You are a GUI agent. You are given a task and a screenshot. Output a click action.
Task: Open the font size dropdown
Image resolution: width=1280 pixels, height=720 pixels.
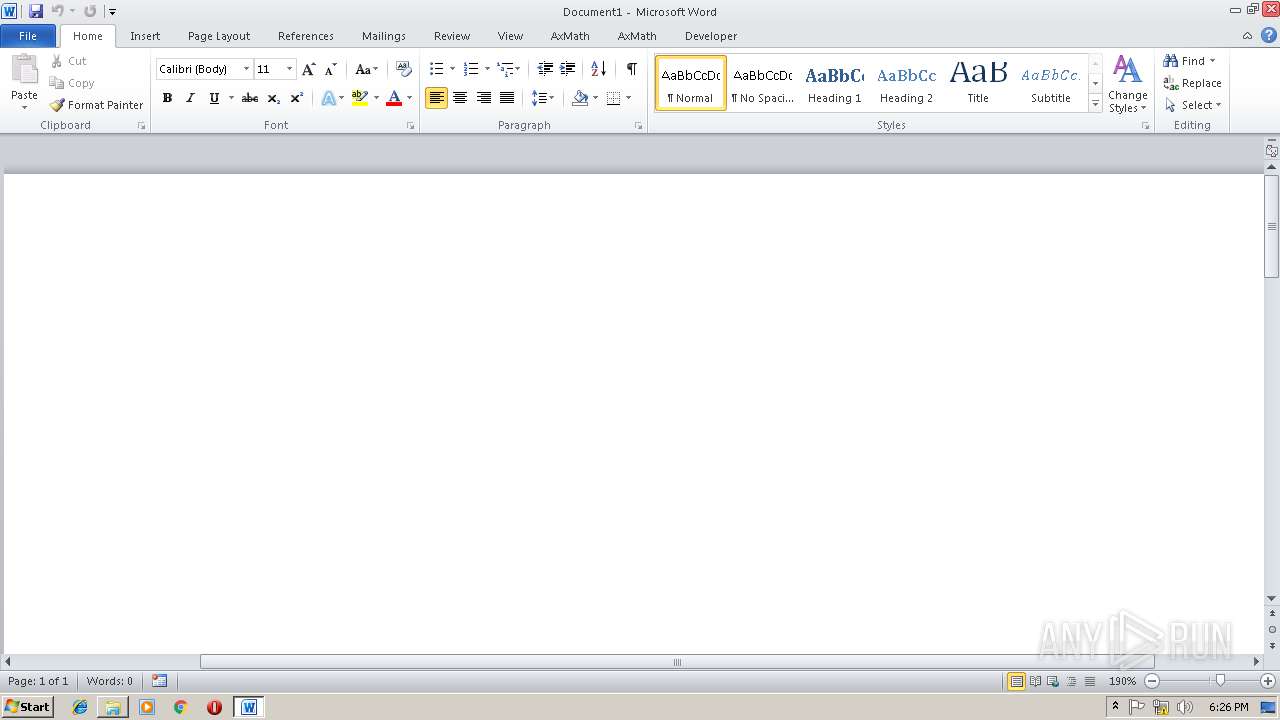tap(290, 69)
